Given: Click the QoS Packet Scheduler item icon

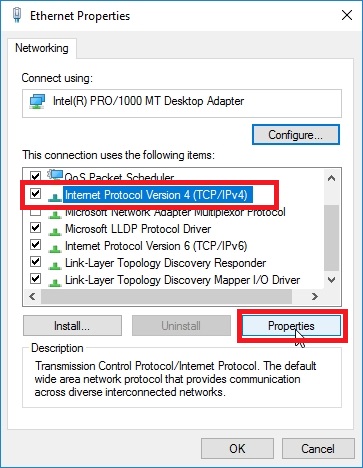Looking at the screenshot, I should 55,175.
